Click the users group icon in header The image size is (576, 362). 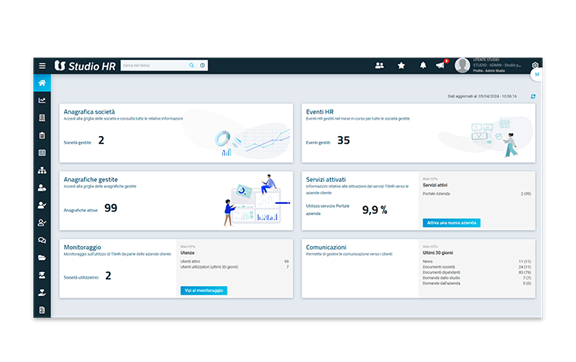(379, 65)
